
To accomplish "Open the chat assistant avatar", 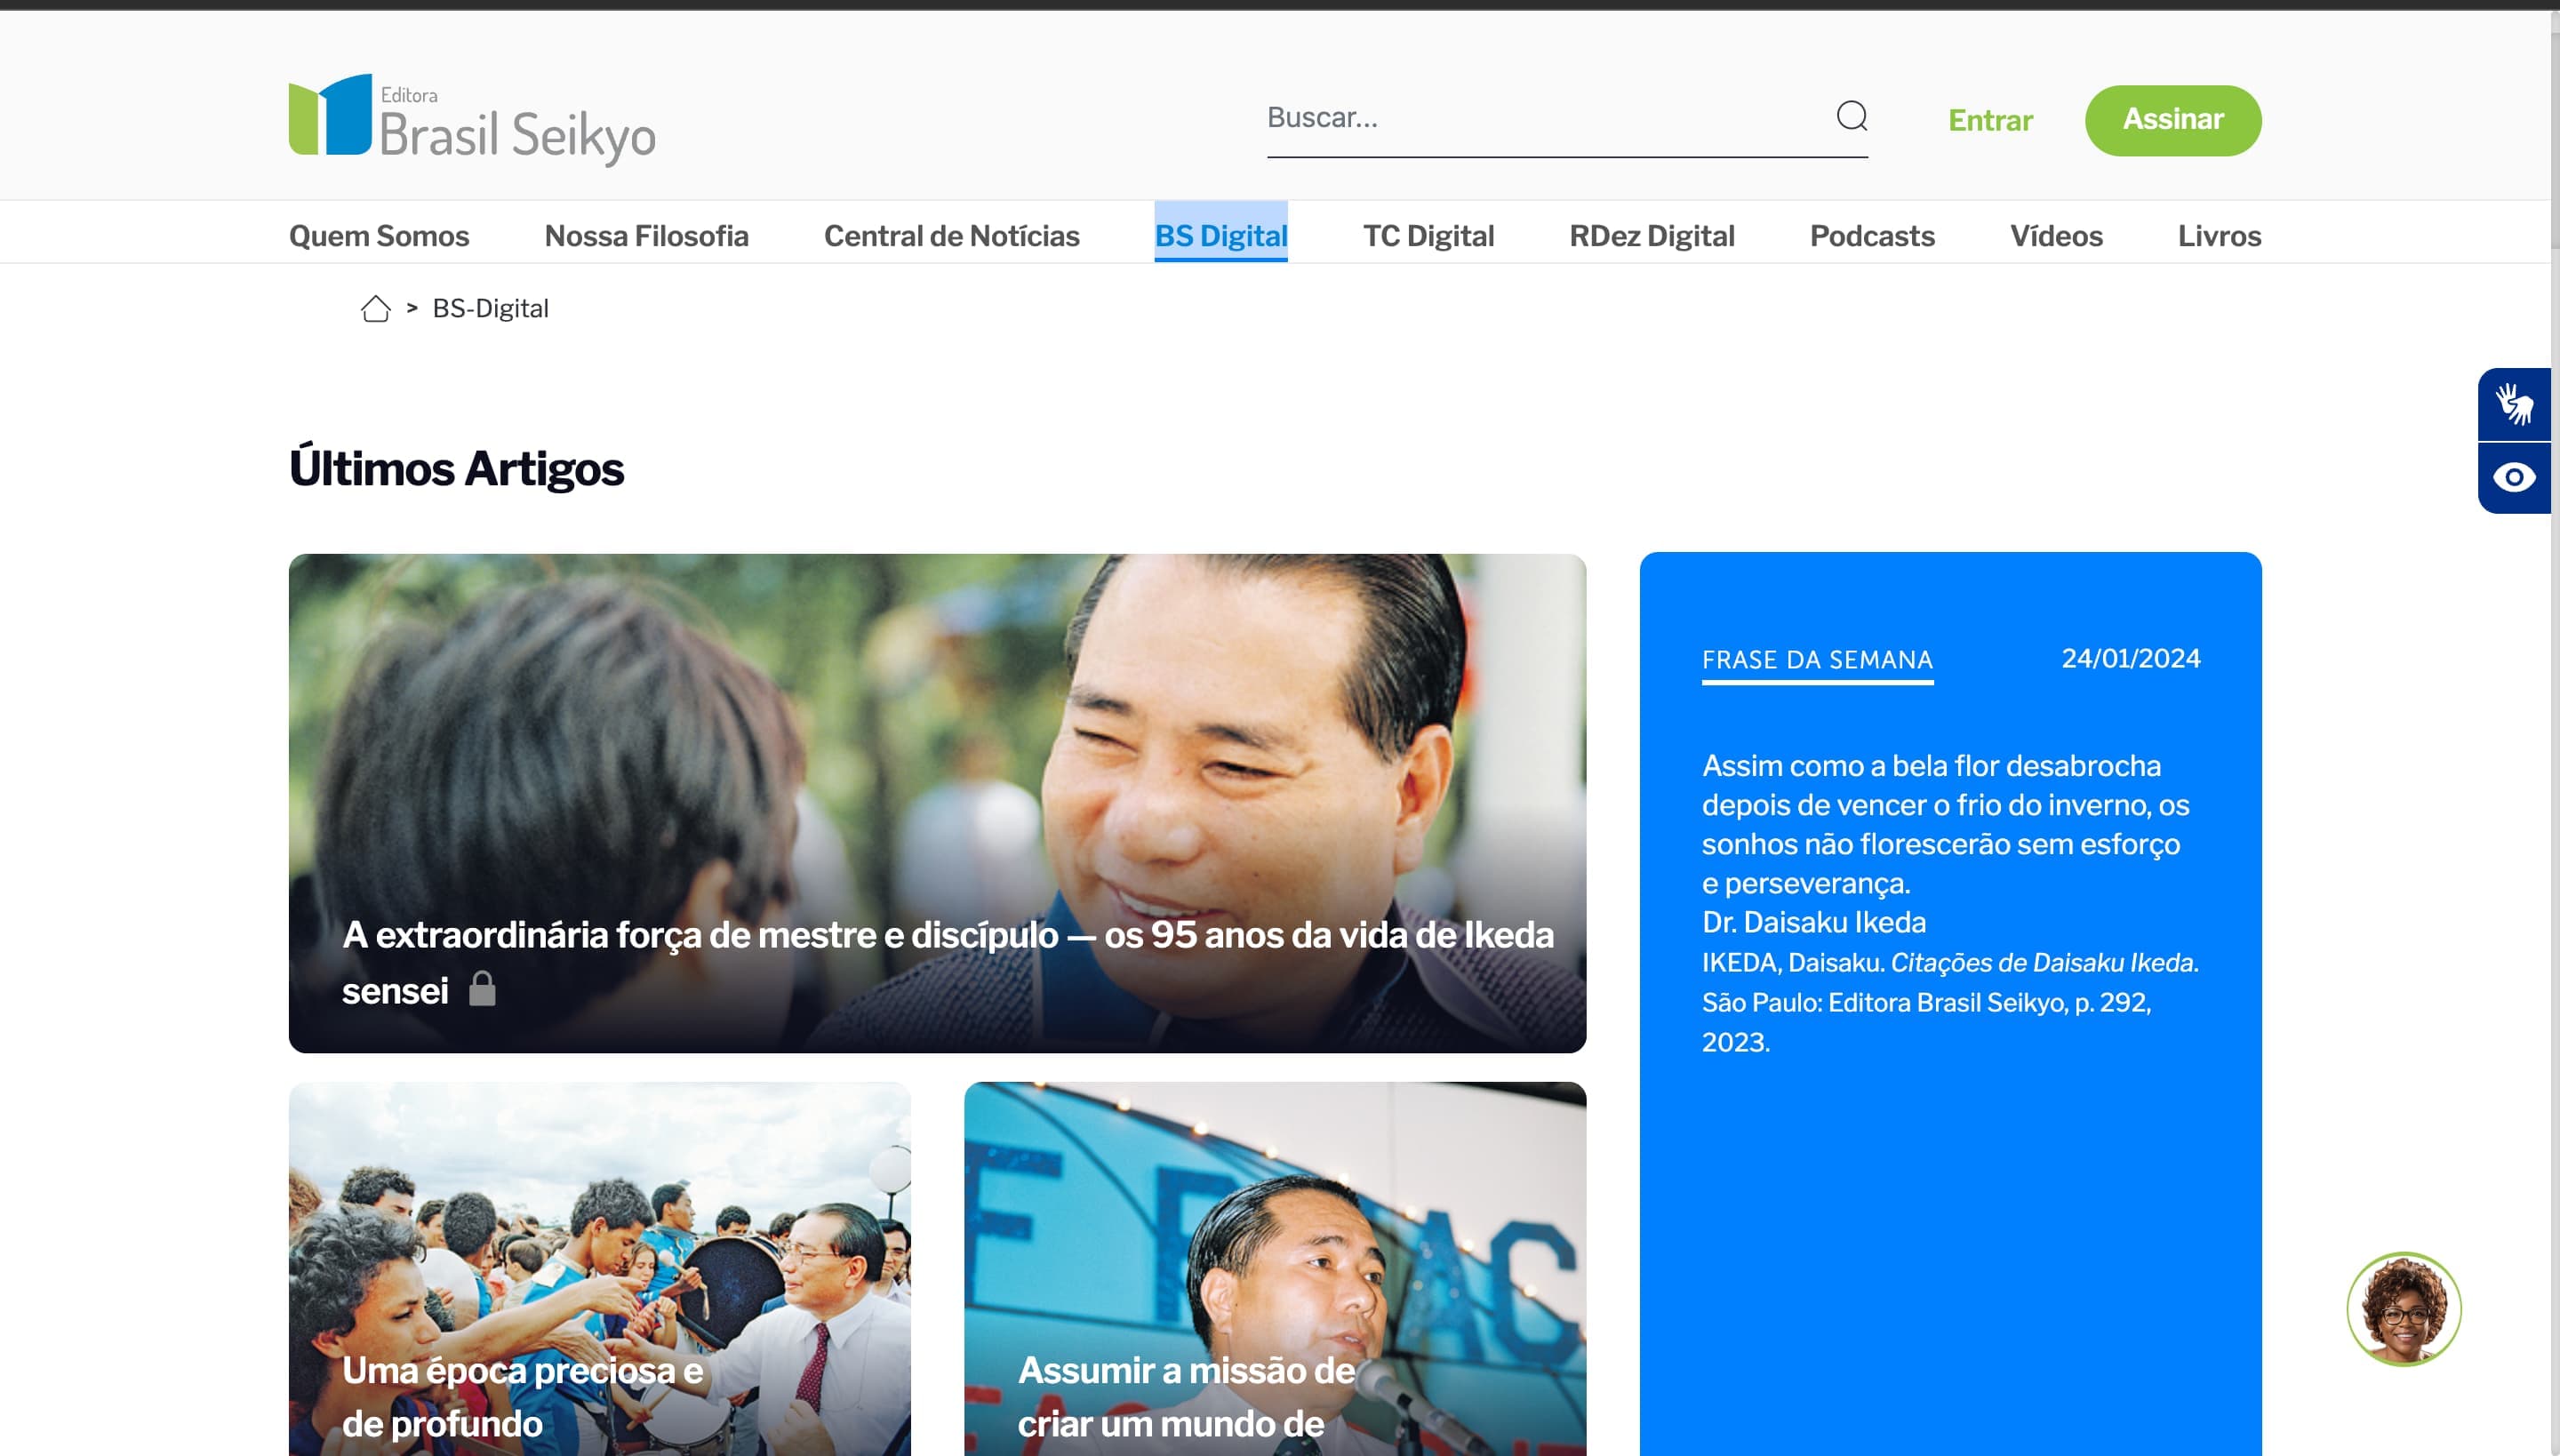I will (2403, 1308).
